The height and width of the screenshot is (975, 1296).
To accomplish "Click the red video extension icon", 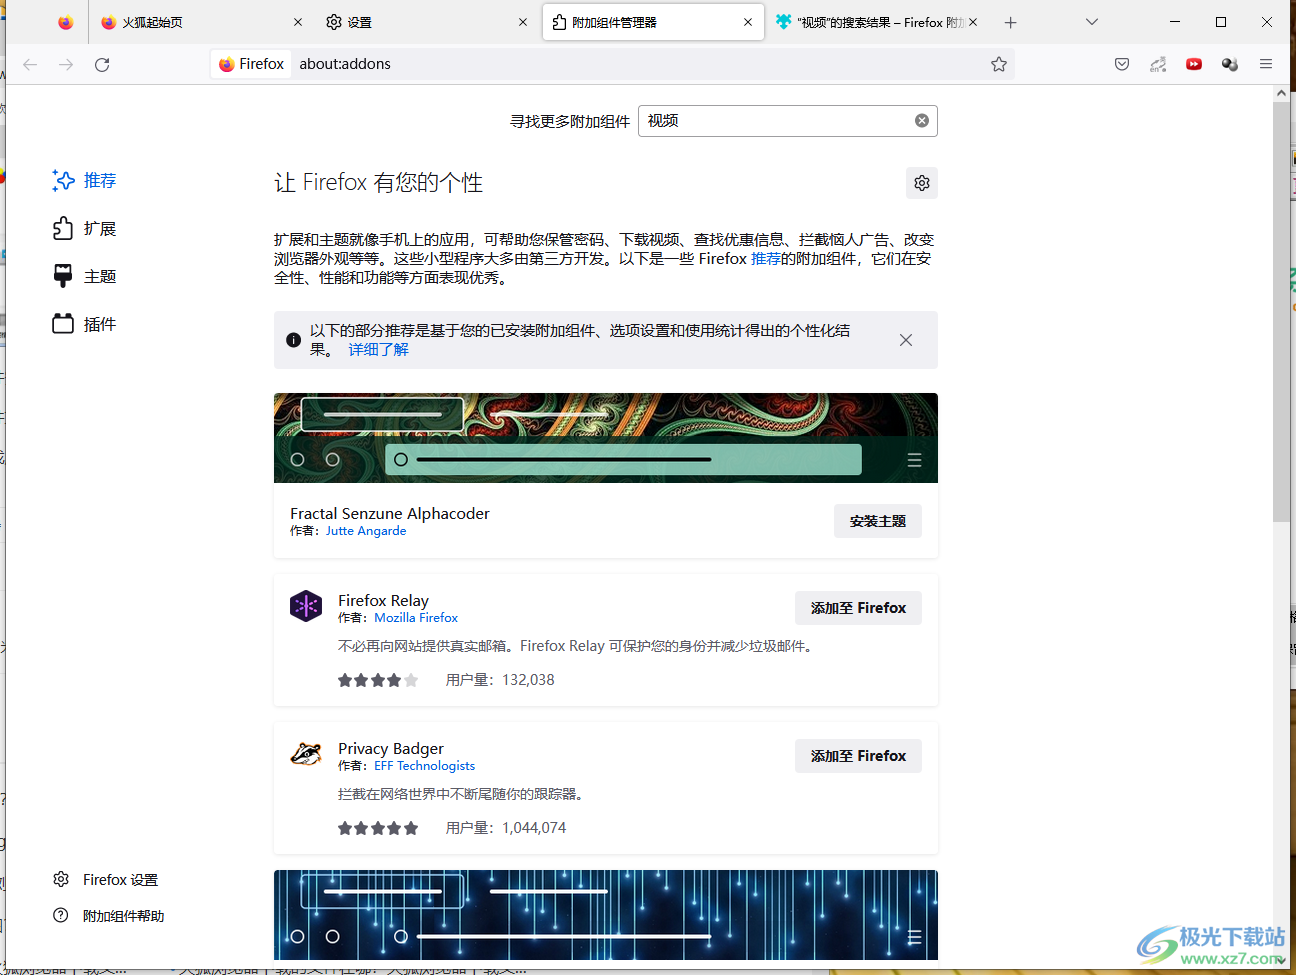I will pyautogui.click(x=1194, y=64).
